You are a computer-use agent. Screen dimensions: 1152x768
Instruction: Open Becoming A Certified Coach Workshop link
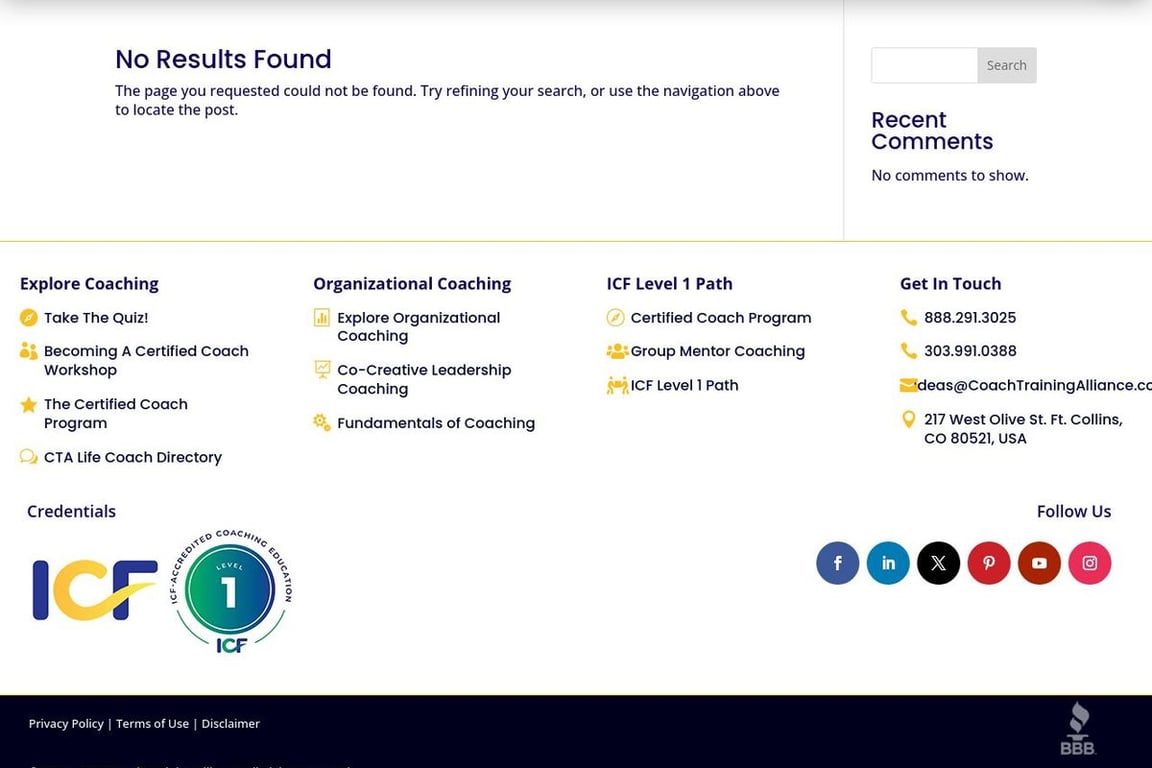pyautogui.click(x=146, y=360)
